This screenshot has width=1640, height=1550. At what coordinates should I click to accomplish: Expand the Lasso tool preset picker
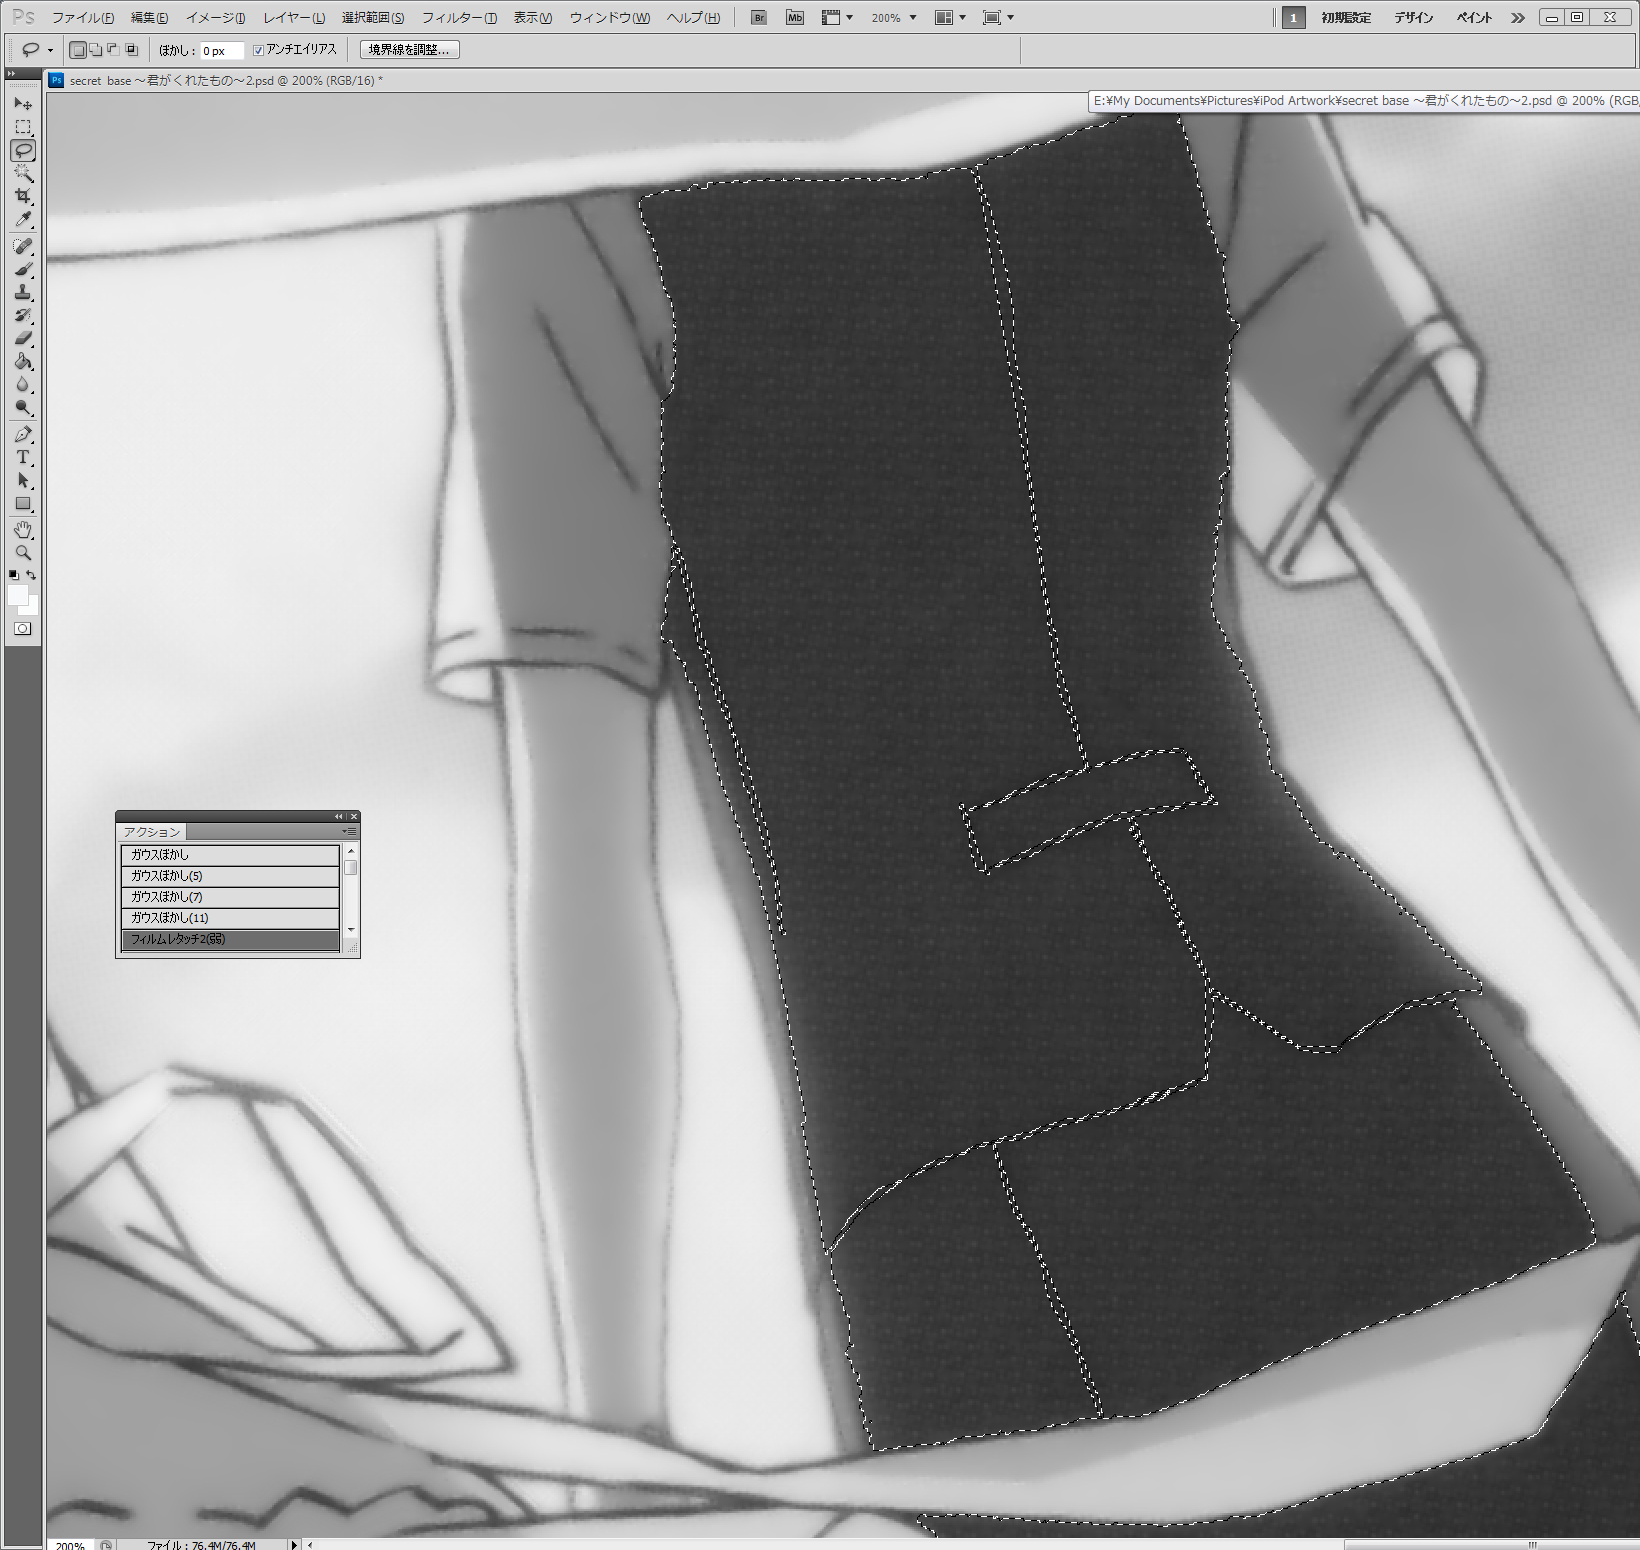click(x=50, y=50)
